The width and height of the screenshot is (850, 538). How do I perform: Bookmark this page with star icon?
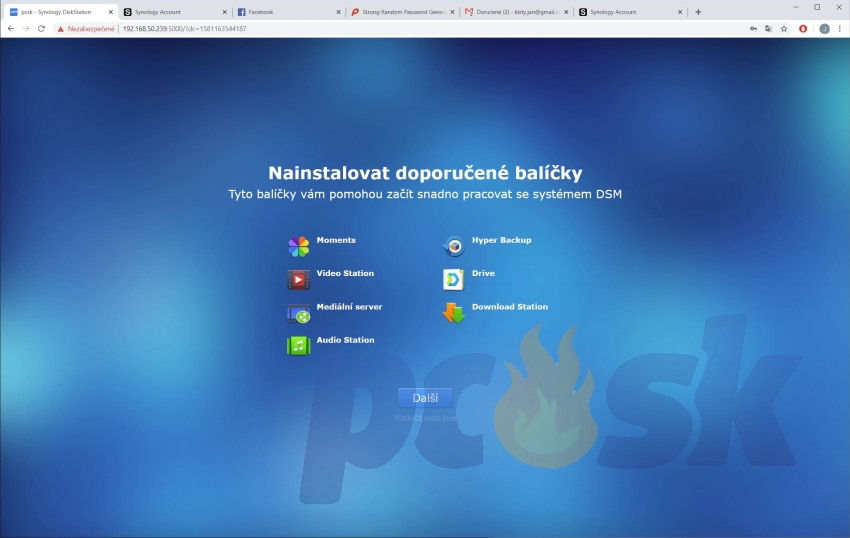coord(784,29)
